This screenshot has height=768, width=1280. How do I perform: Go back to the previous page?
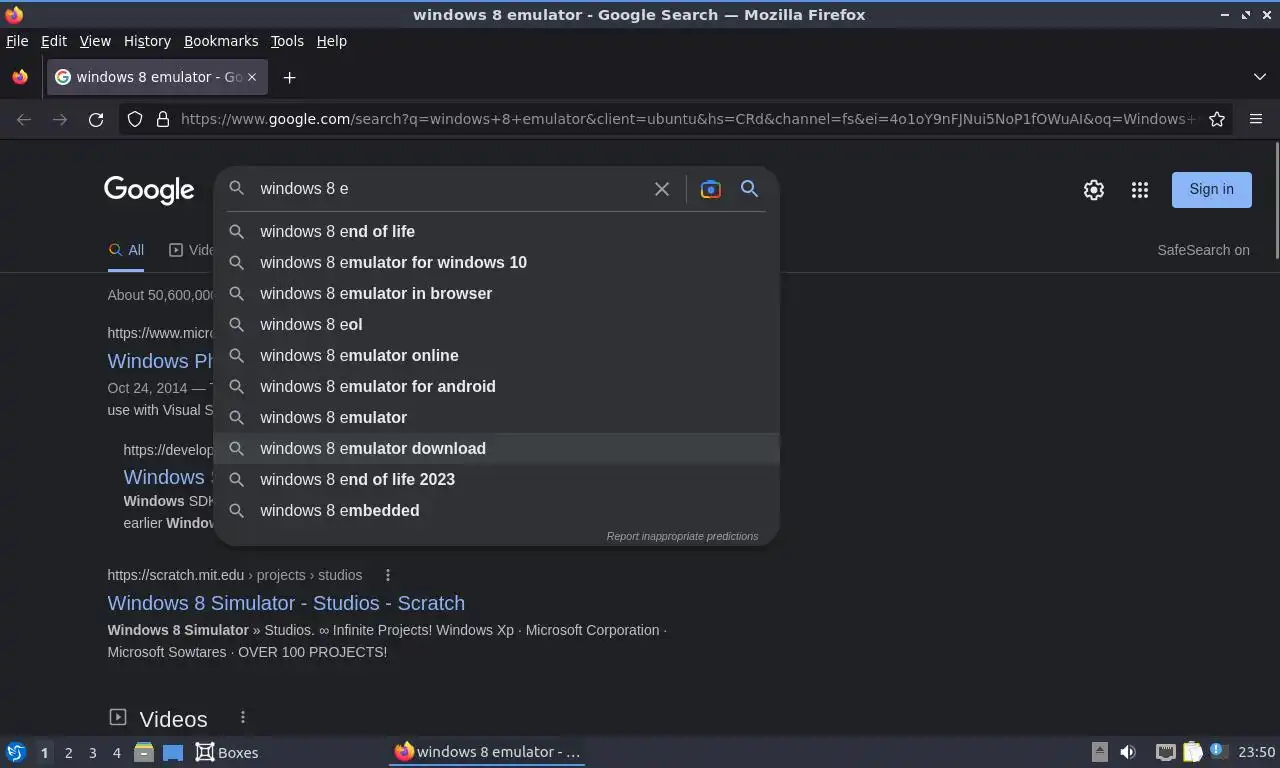(24, 119)
